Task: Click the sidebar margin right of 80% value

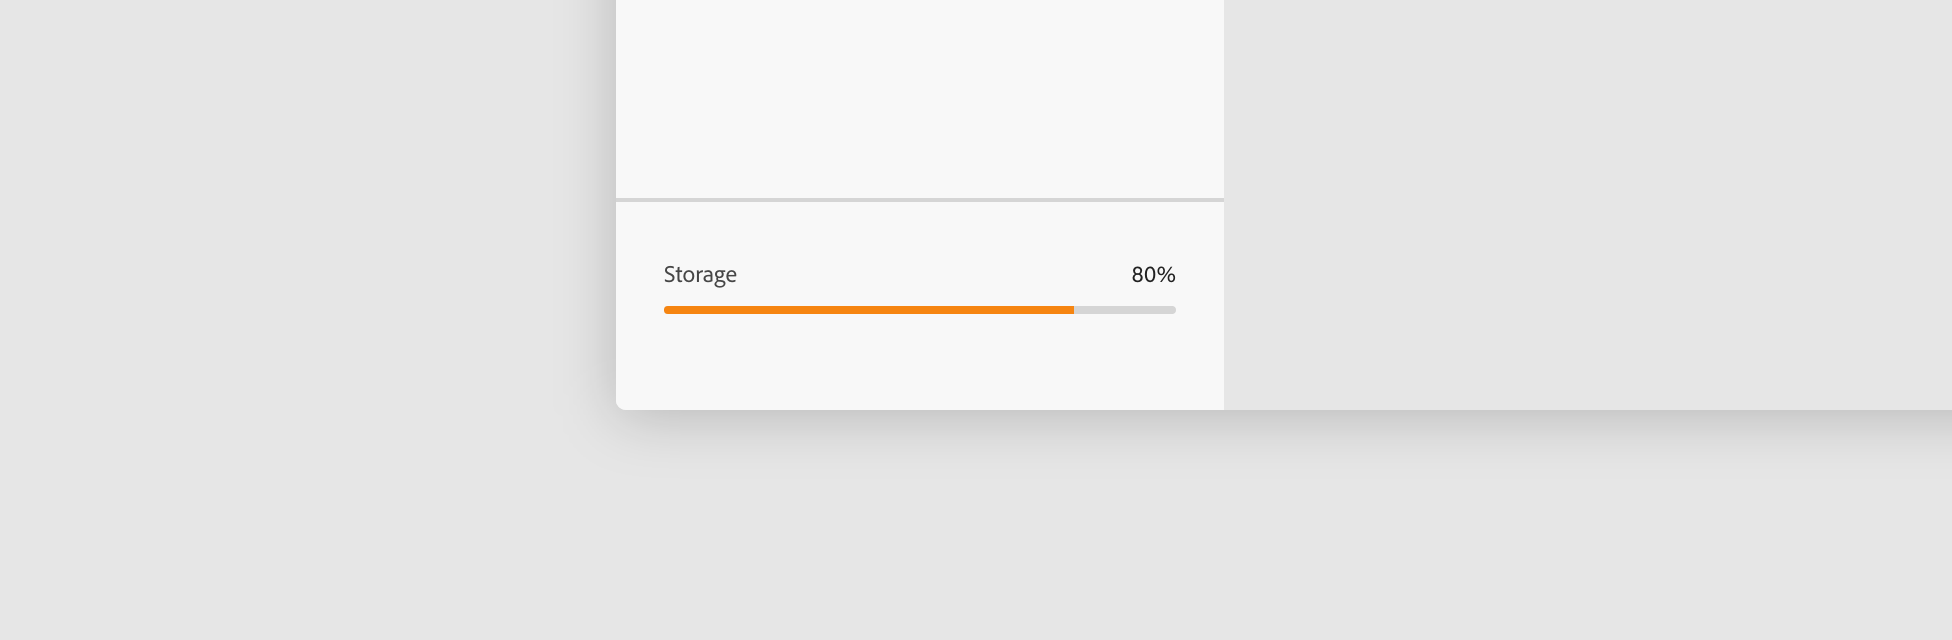Action: pos(1200,275)
